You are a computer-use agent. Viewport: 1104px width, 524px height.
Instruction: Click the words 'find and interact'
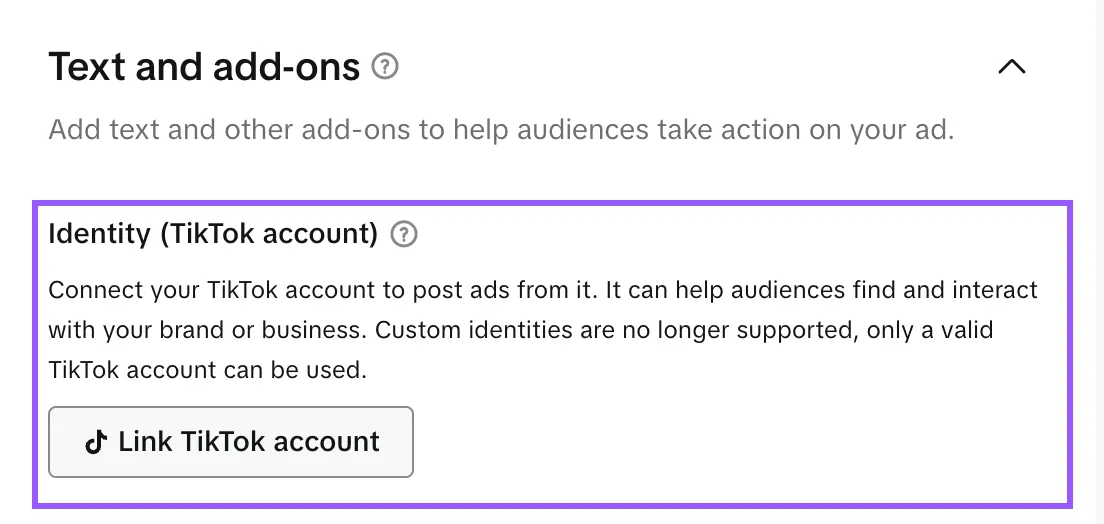(936, 290)
